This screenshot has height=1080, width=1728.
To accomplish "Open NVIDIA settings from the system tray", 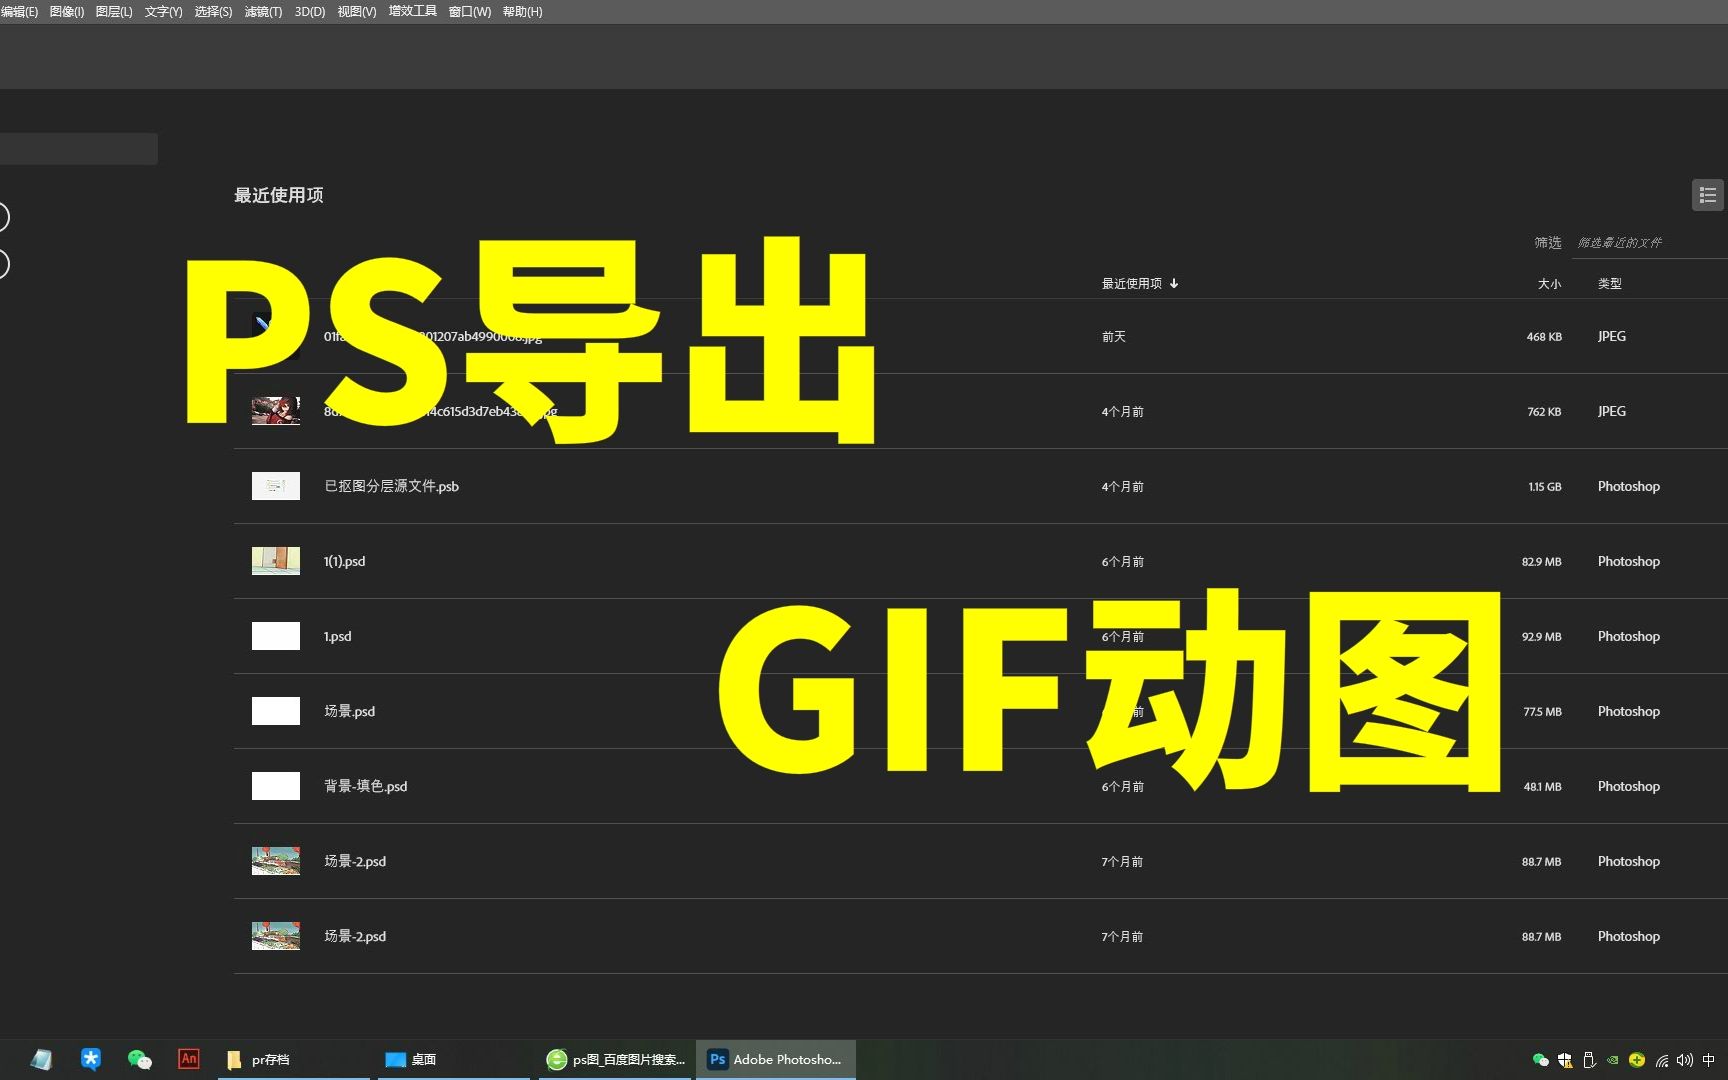I will click(x=1612, y=1060).
